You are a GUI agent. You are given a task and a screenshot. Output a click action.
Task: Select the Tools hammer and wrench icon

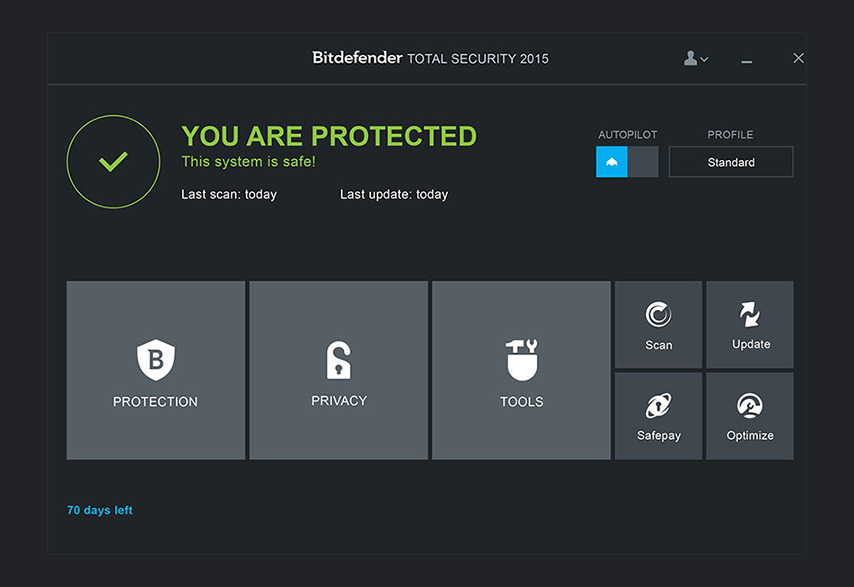[x=521, y=360]
